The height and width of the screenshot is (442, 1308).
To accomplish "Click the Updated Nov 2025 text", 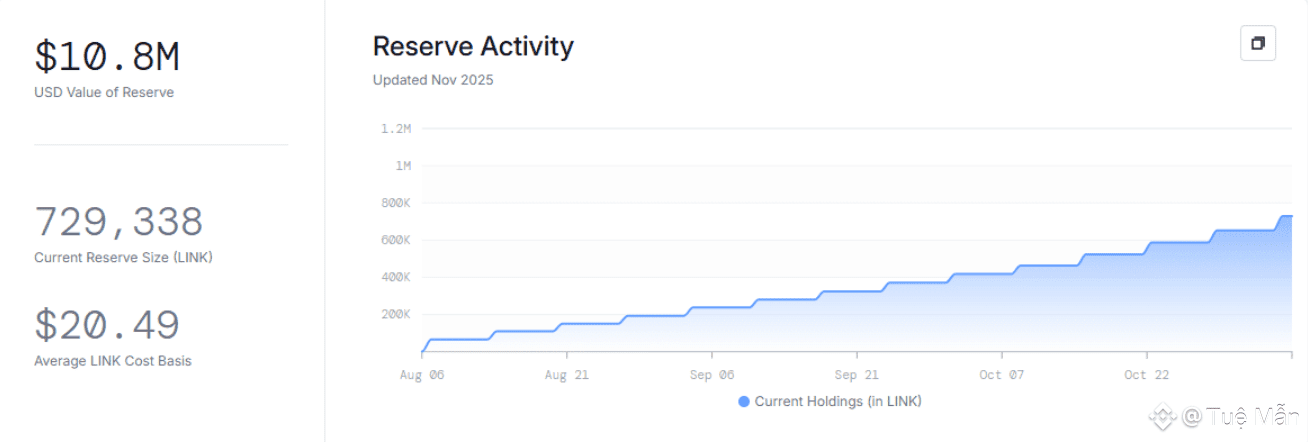I will click(433, 80).
